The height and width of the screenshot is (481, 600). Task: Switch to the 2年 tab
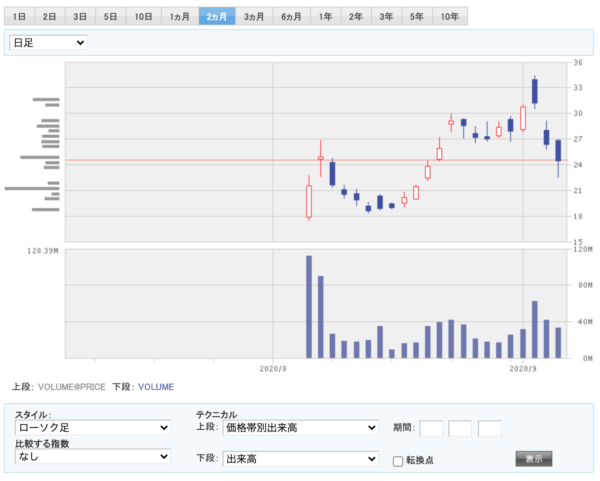(x=356, y=16)
